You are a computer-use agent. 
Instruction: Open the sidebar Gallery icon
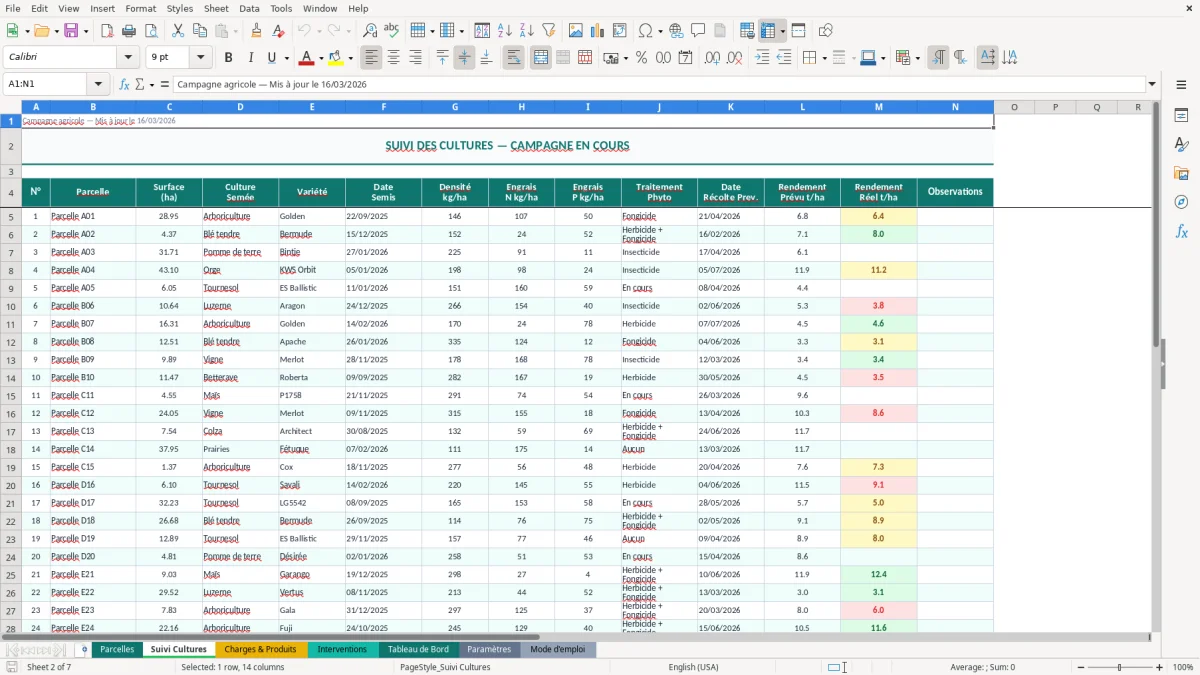tap(1181, 173)
